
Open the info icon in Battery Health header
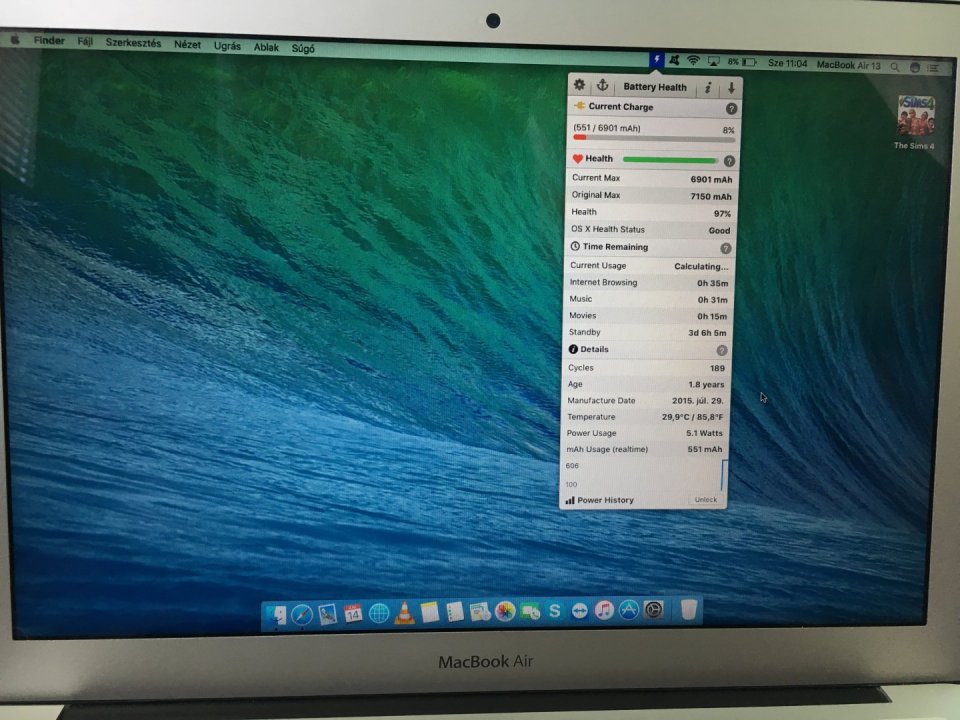[708, 88]
